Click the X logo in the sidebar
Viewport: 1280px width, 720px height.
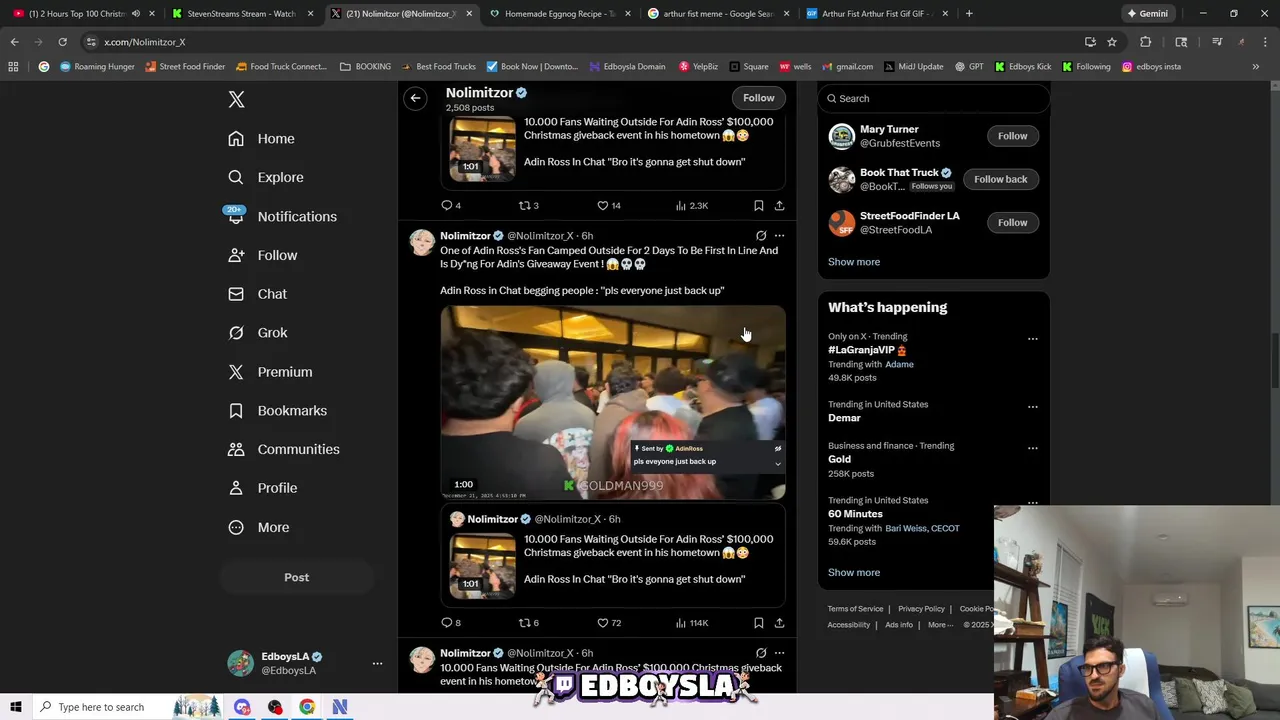[x=236, y=99]
